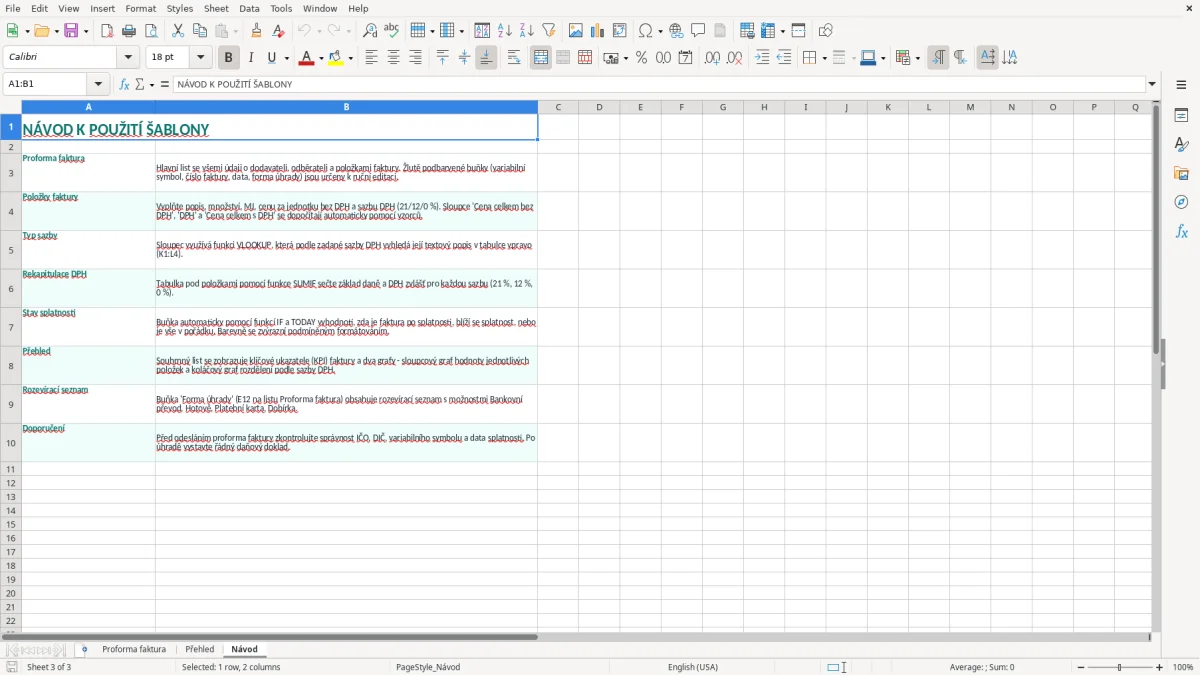Open Find and Replace icon
1200x675 pixels.
[x=370, y=31]
